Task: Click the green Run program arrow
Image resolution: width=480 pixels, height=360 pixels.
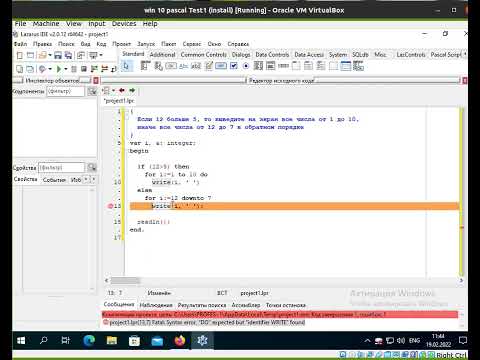Action: point(59,69)
